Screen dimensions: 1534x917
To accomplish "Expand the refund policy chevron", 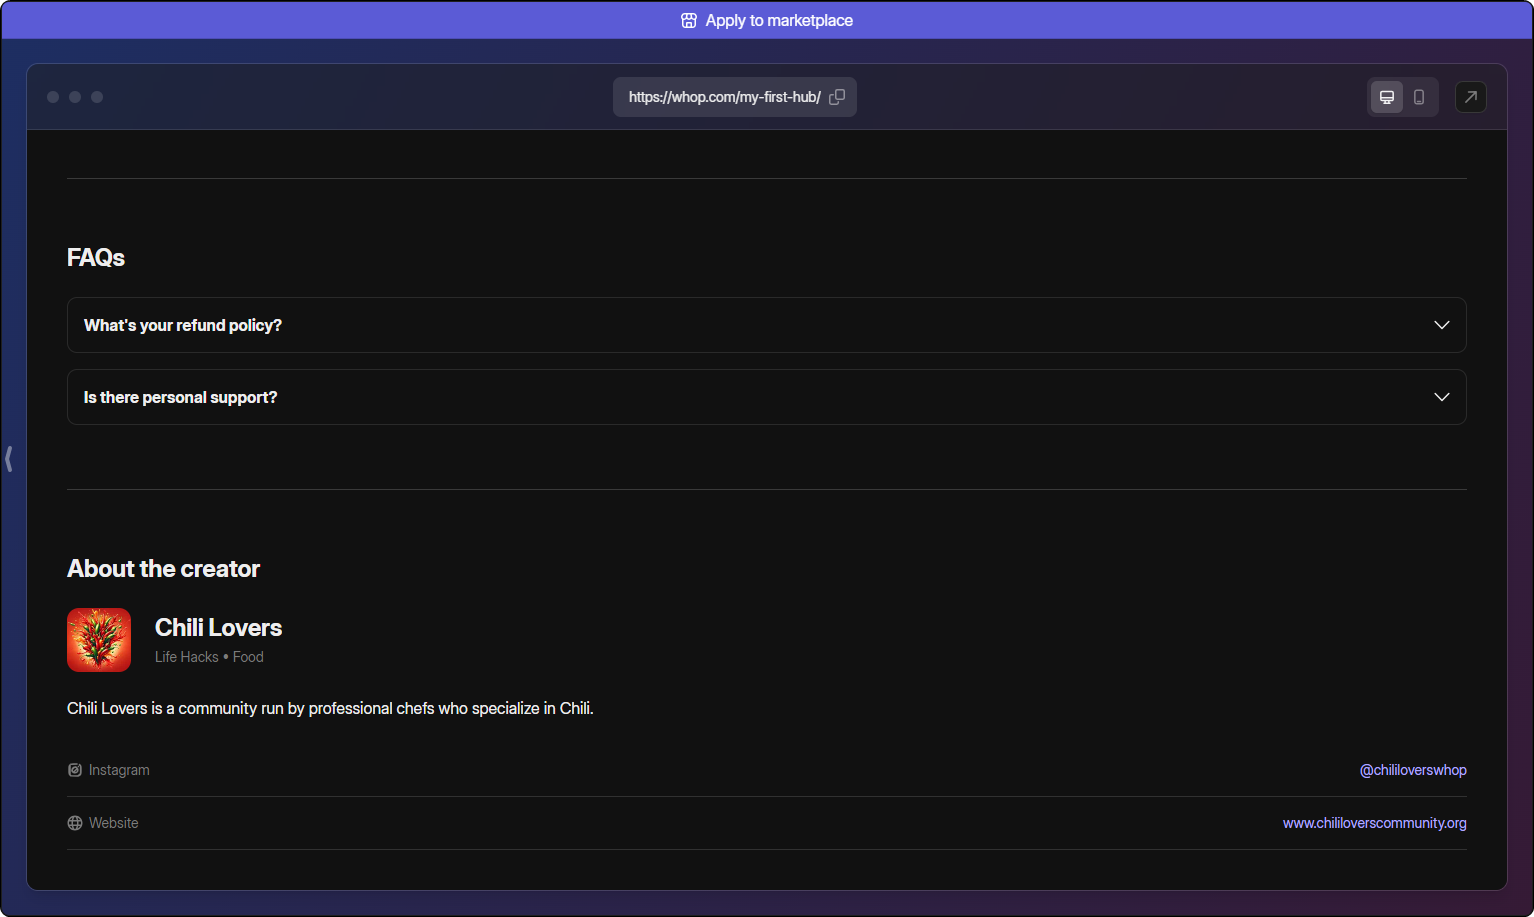I will click(x=1441, y=325).
